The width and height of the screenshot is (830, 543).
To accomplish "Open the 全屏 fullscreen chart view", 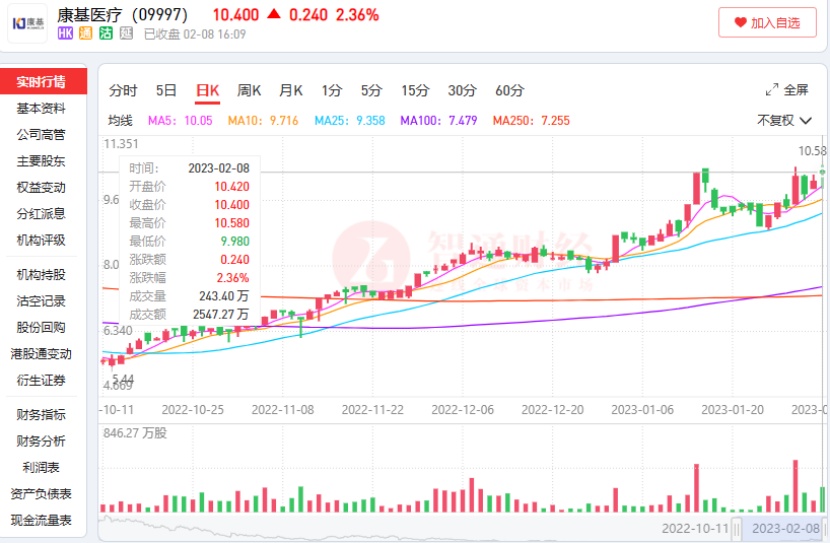I will [796, 90].
